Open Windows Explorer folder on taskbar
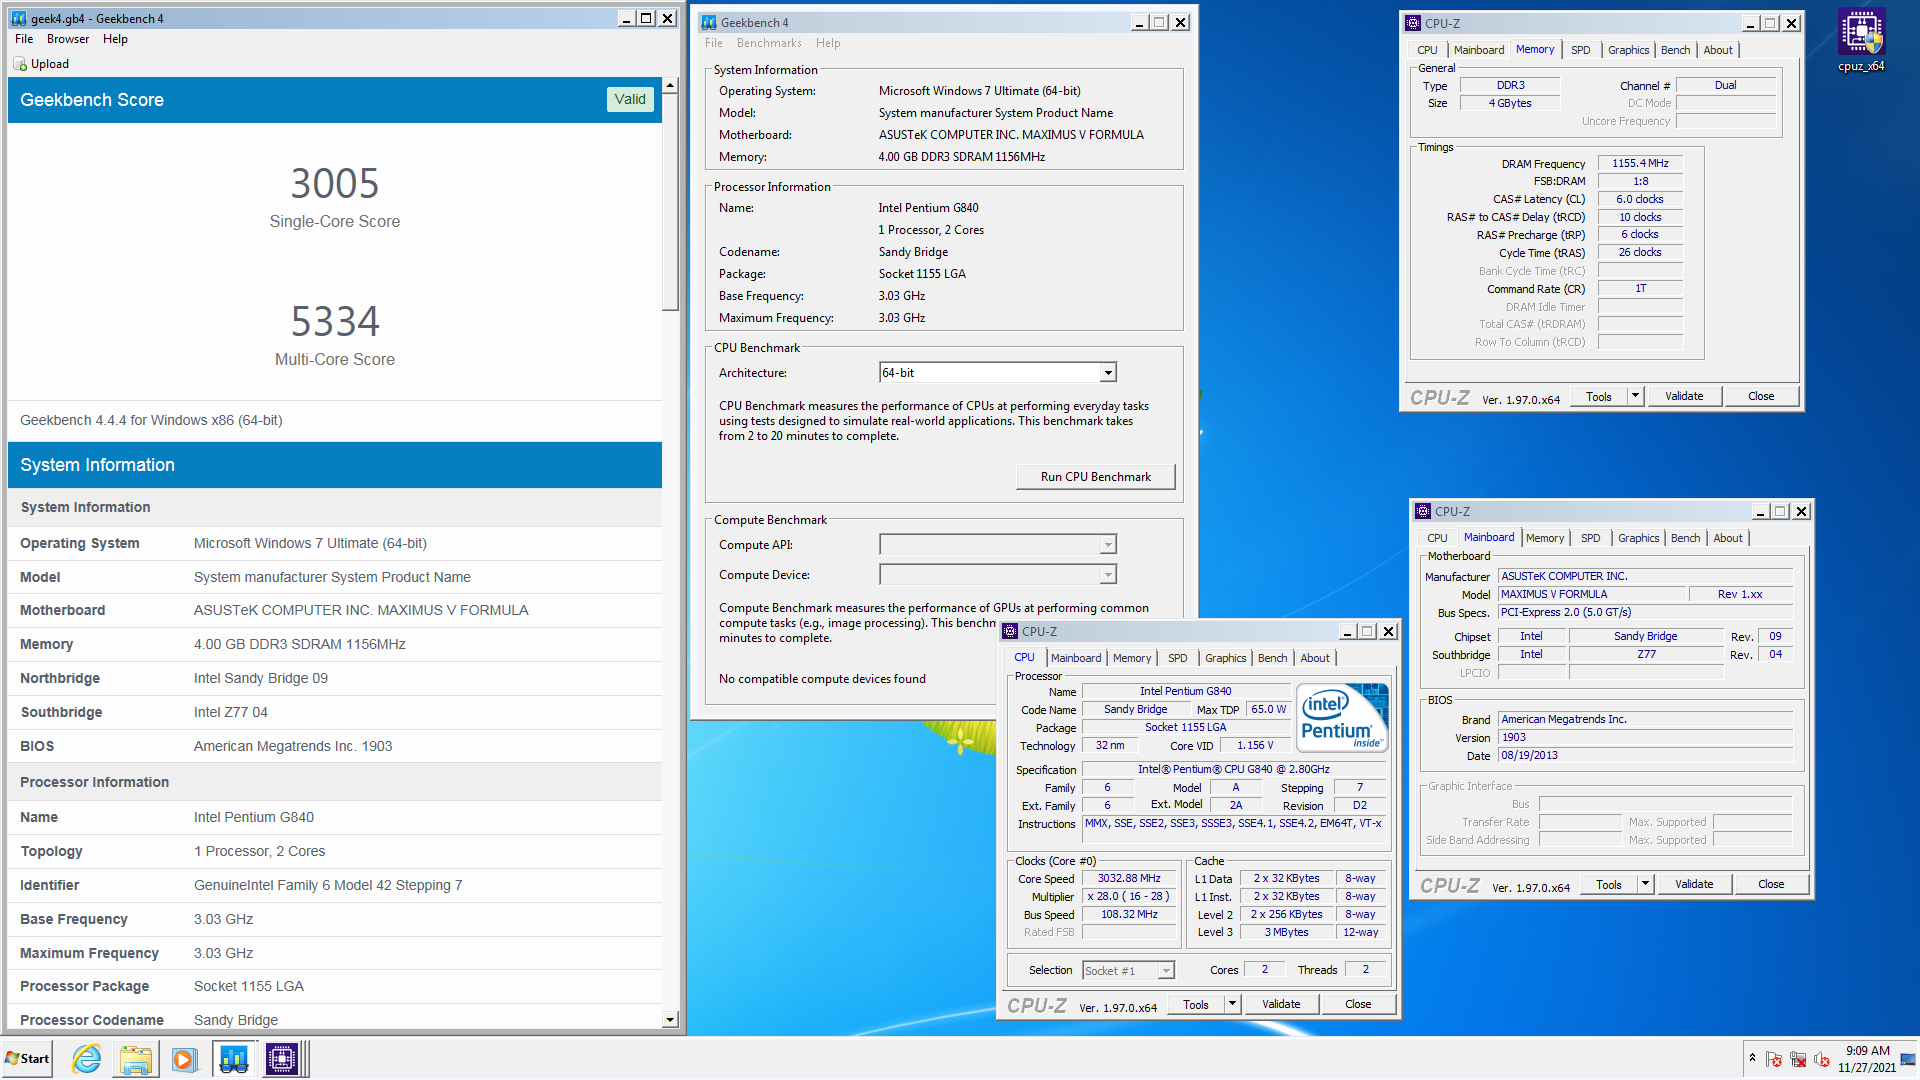1920x1080 pixels. [135, 1059]
